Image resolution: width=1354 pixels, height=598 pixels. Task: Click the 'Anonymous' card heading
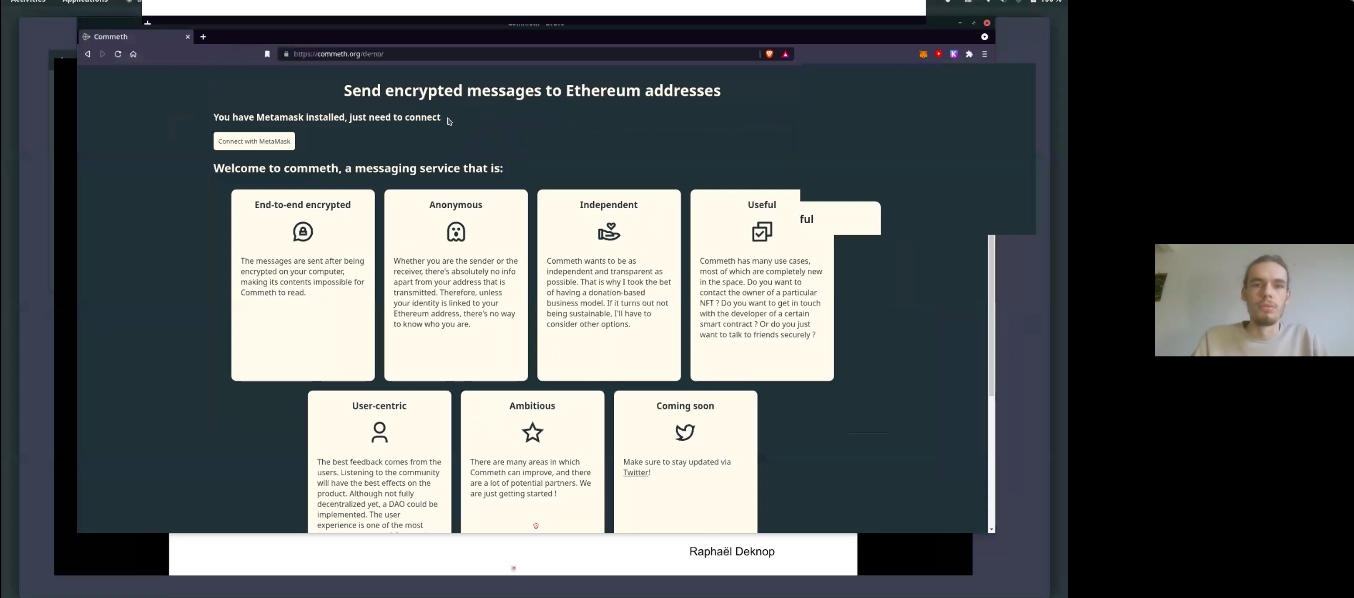(x=456, y=205)
